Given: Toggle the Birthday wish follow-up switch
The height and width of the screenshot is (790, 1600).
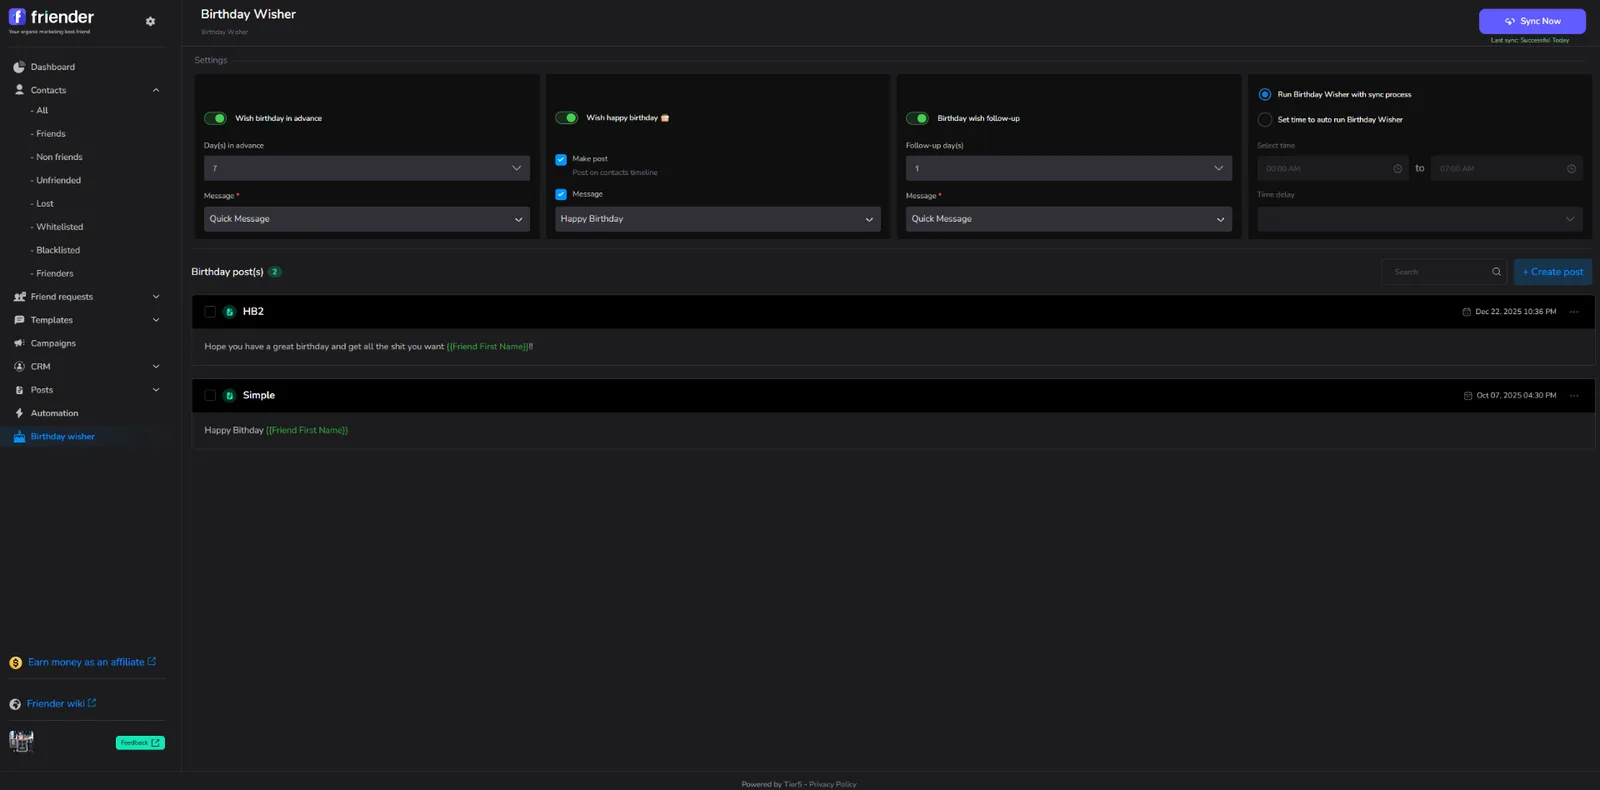Looking at the screenshot, I should pyautogui.click(x=918, y=118).
